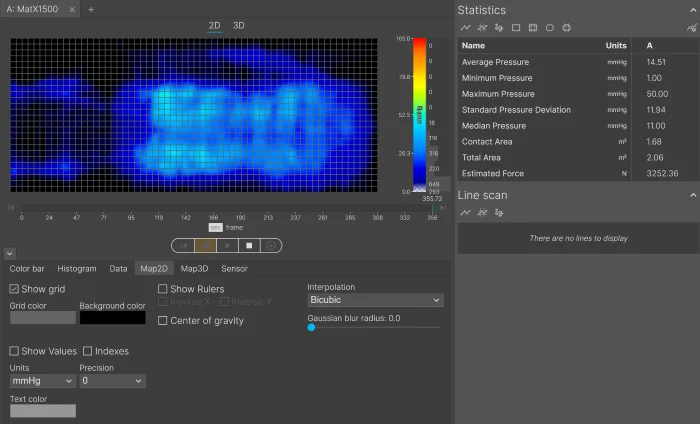
Task: Enable the Show Rulers checkbox
Action: tap(163, 289)
